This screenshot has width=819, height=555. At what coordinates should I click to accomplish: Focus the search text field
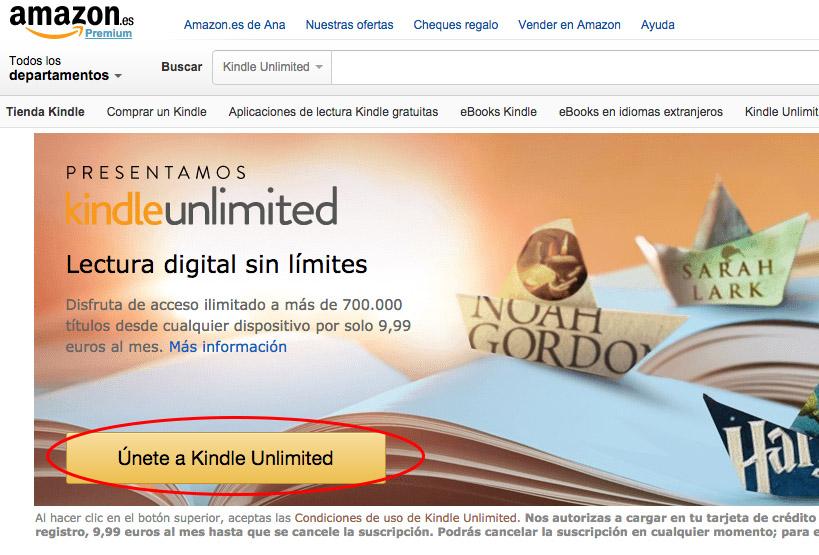(x=575, y=67)
